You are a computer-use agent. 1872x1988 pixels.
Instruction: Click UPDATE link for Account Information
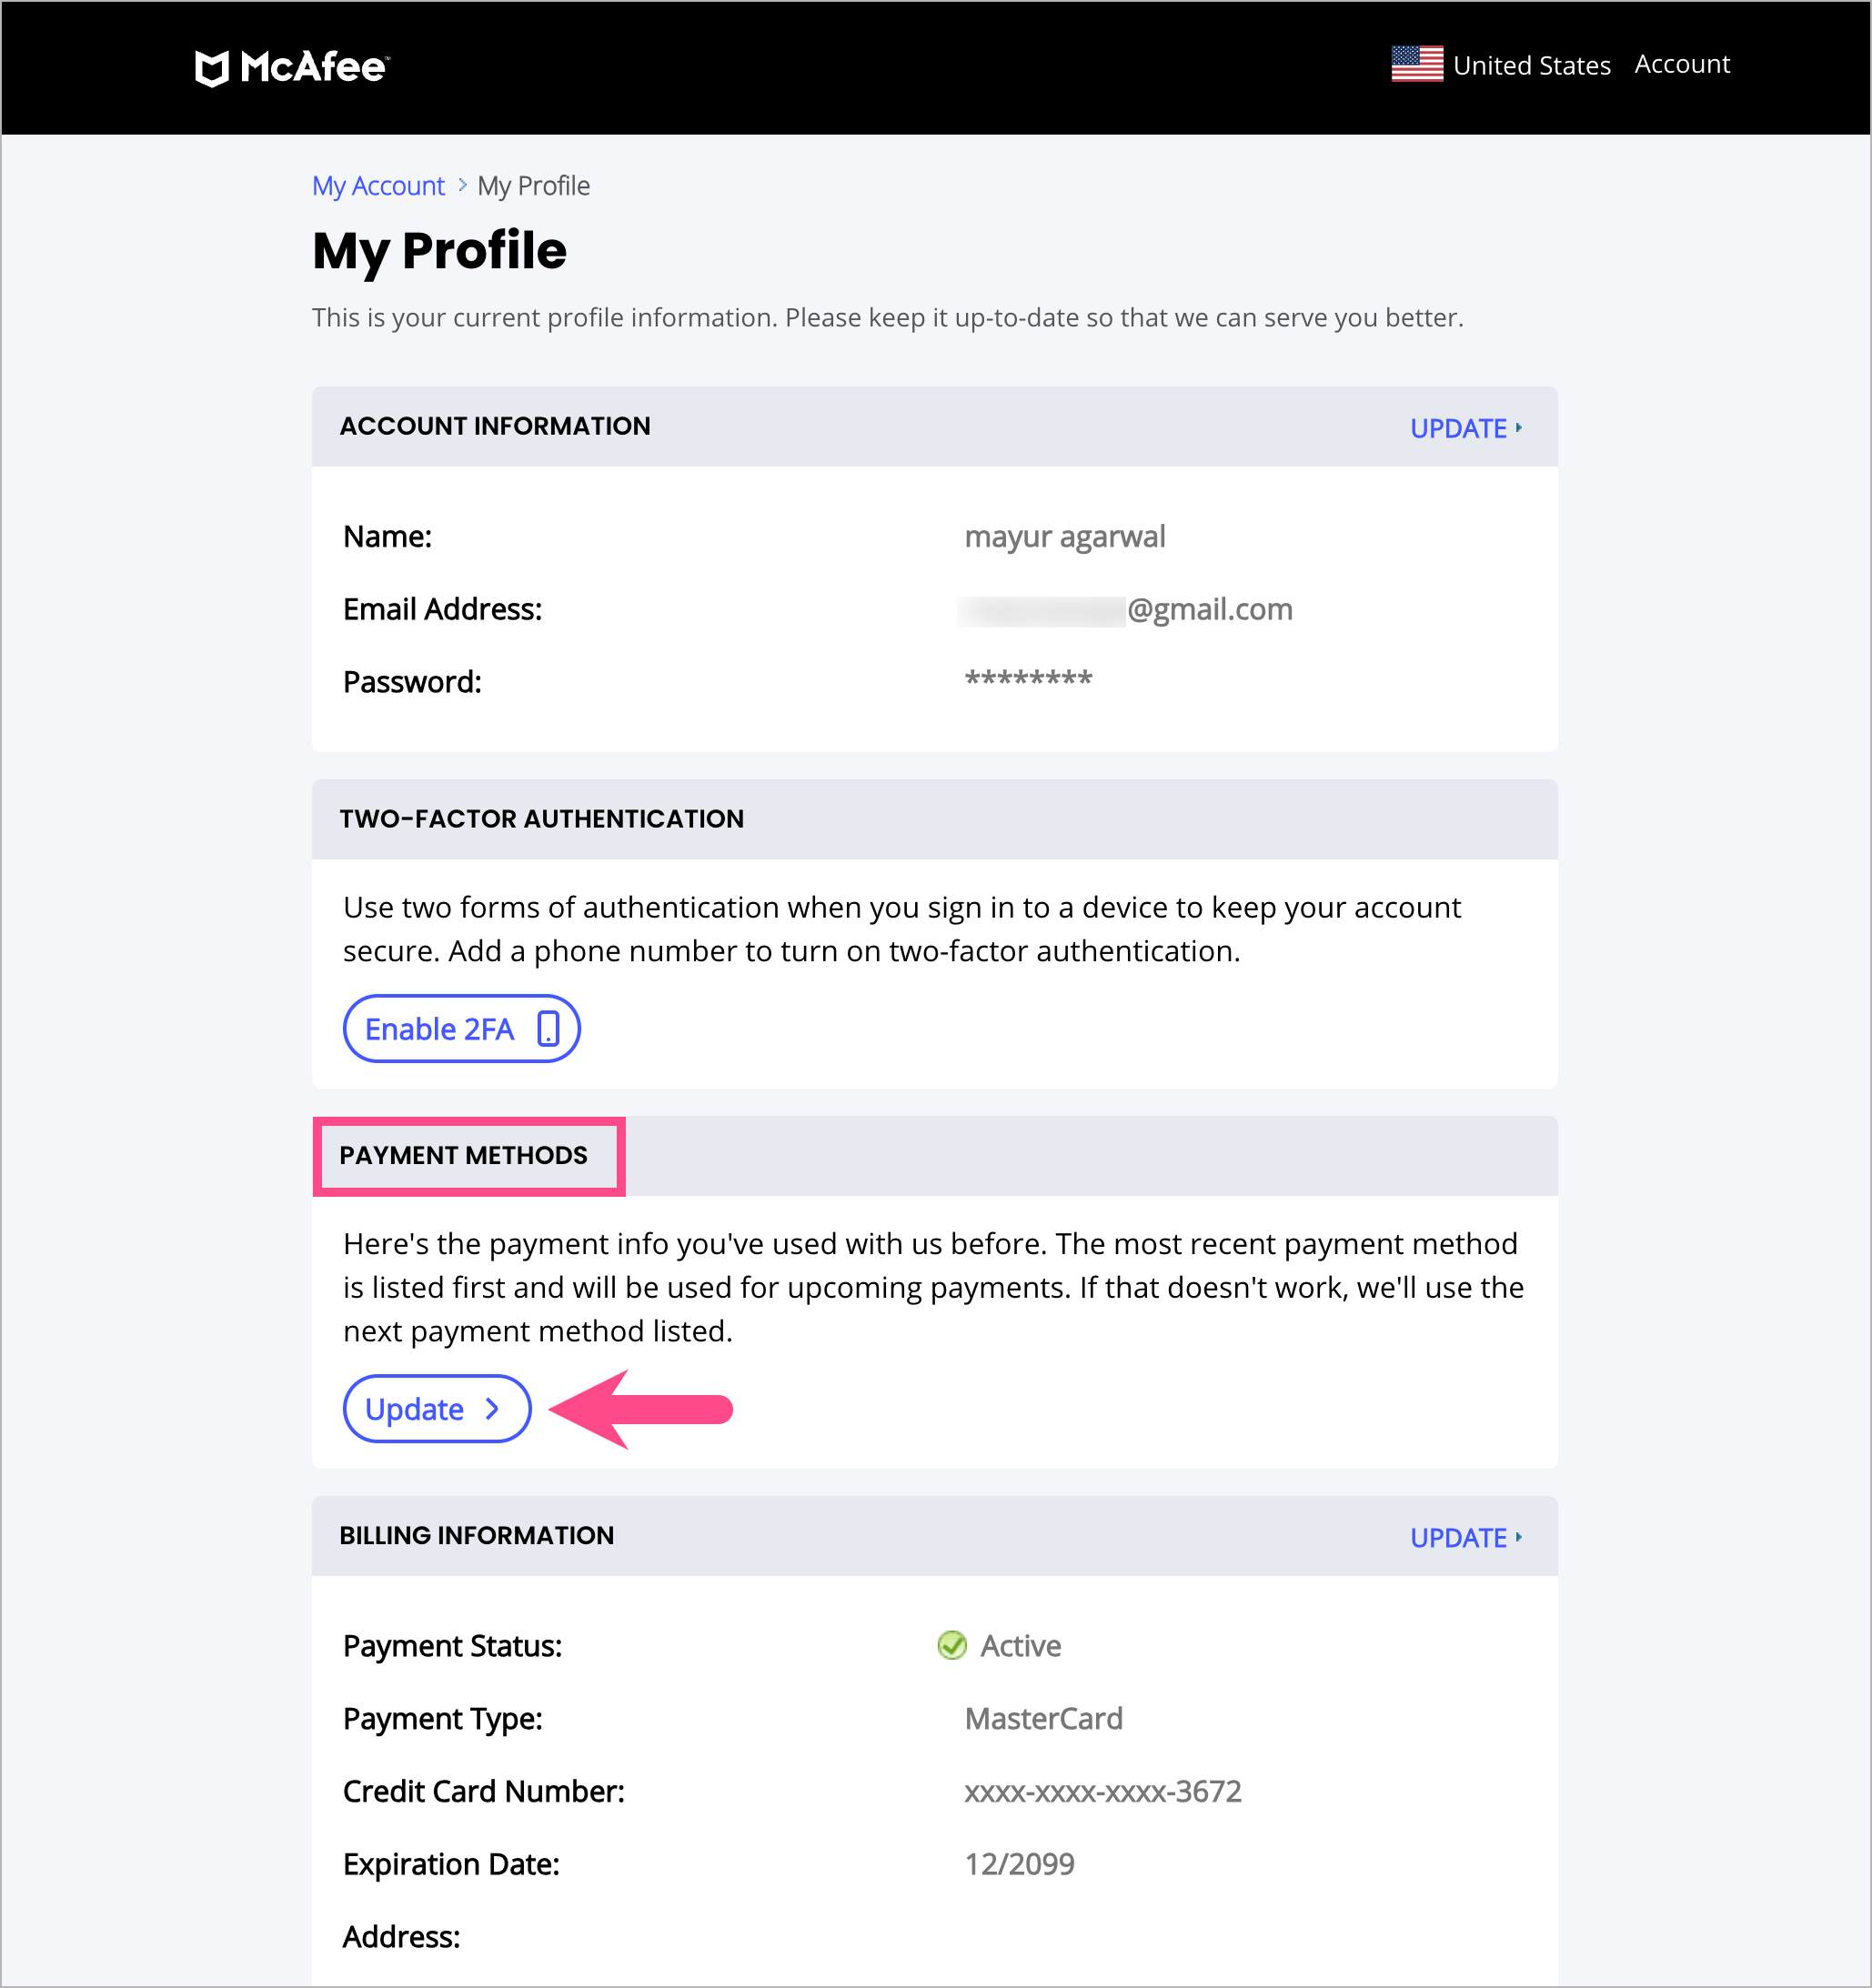[1458, 428]
